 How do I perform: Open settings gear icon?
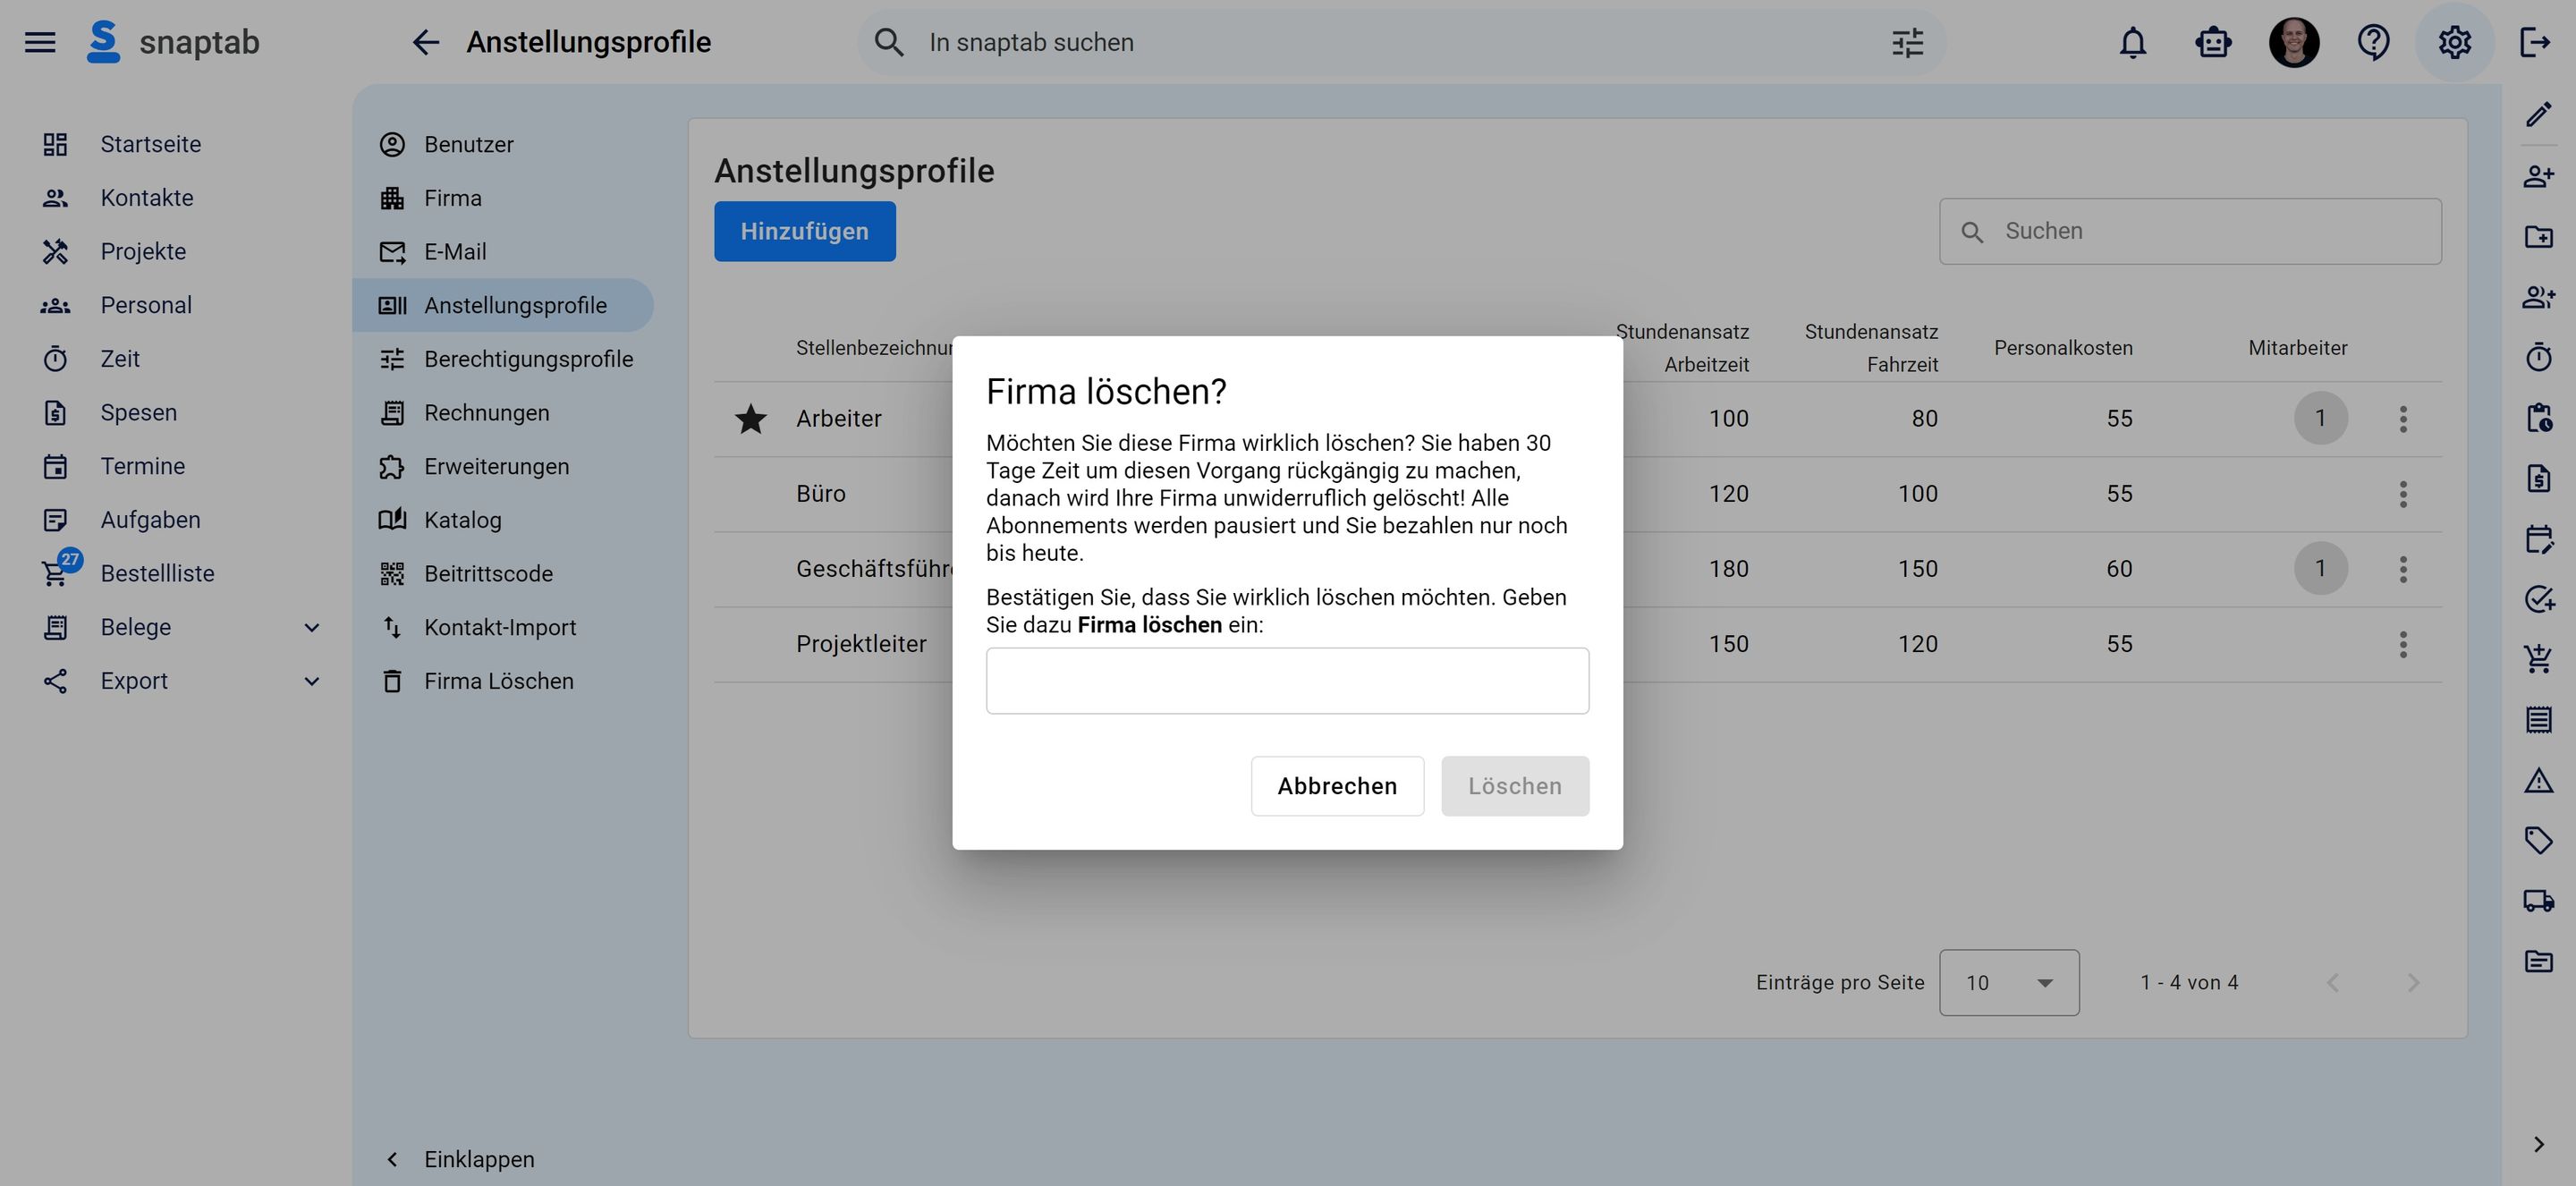tap(2454, 42)
